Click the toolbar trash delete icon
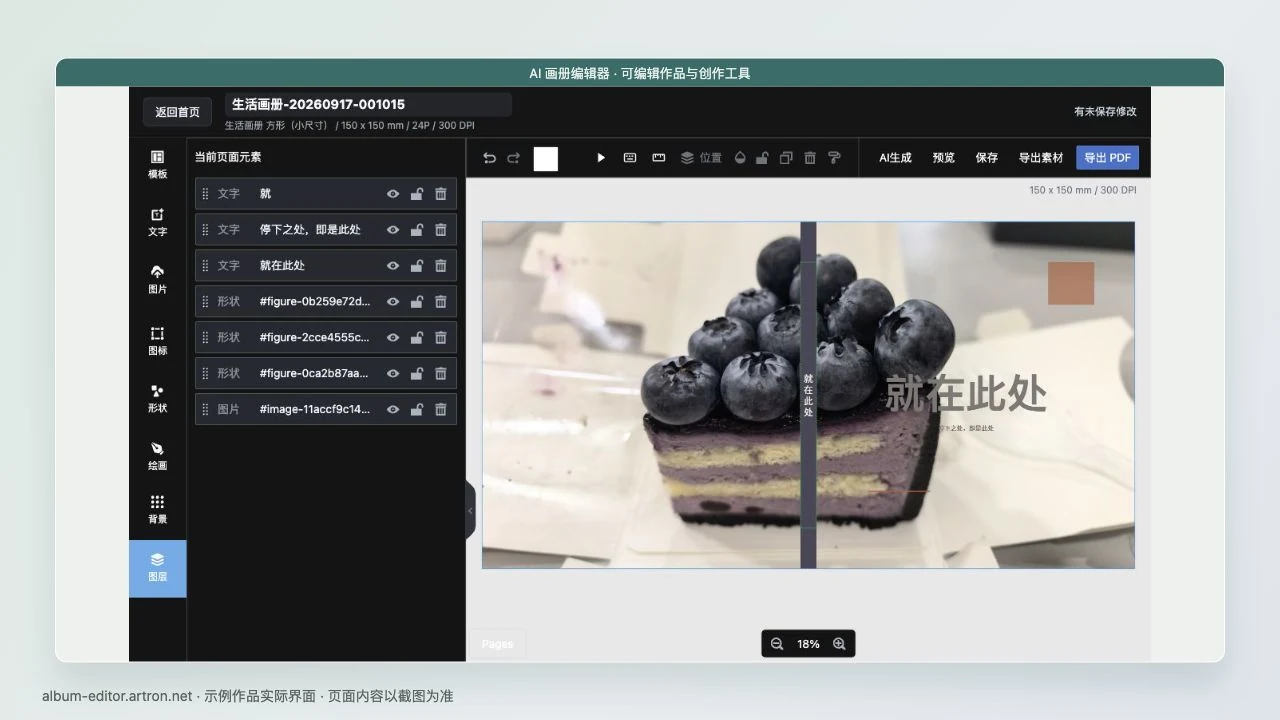This screenshot has width=1280, height=720. tap(810, 158)
